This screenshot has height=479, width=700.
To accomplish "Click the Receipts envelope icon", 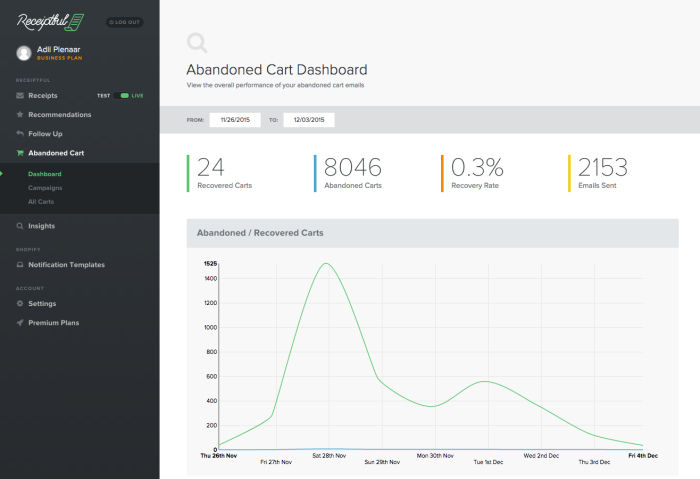I will coord(20,96).
